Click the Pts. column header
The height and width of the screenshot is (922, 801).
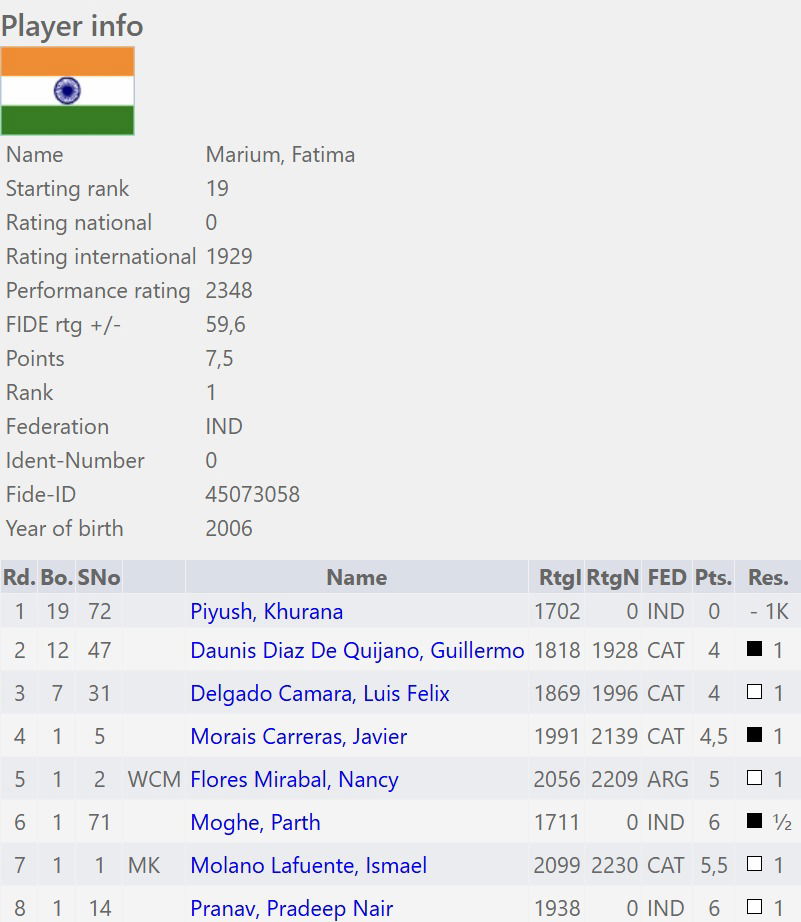[713, 577]
